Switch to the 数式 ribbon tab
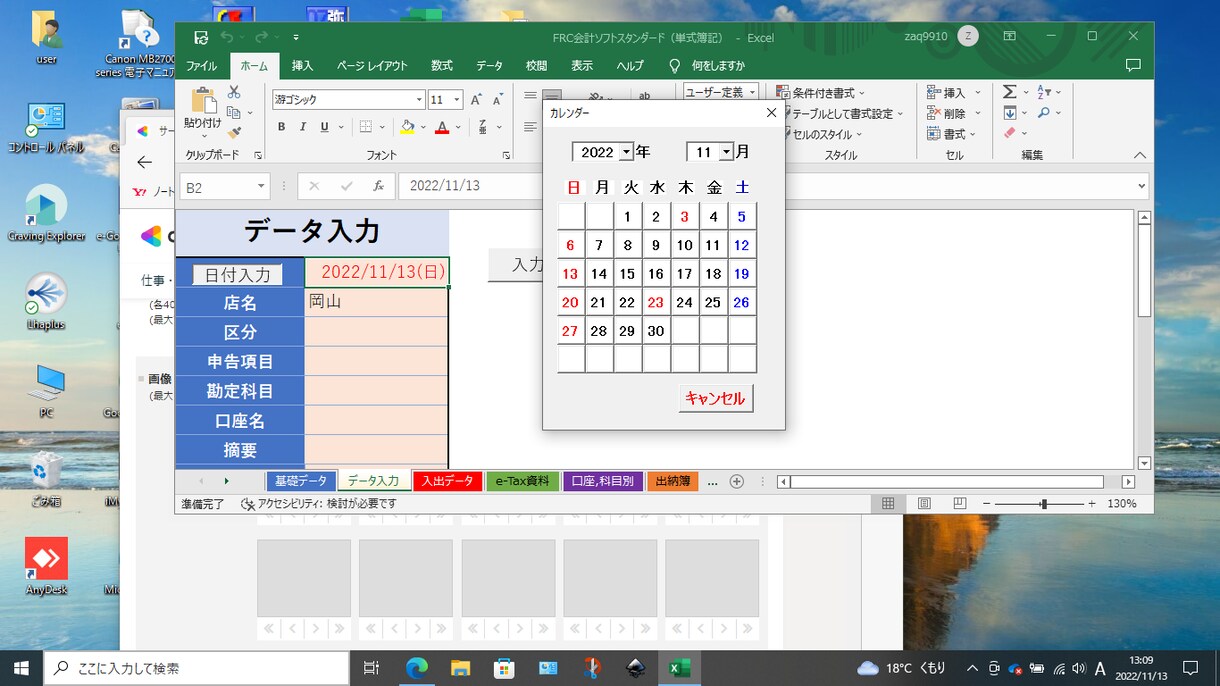Image resolution: width=1220 pixels, height=686 pixels. (442, 66)
